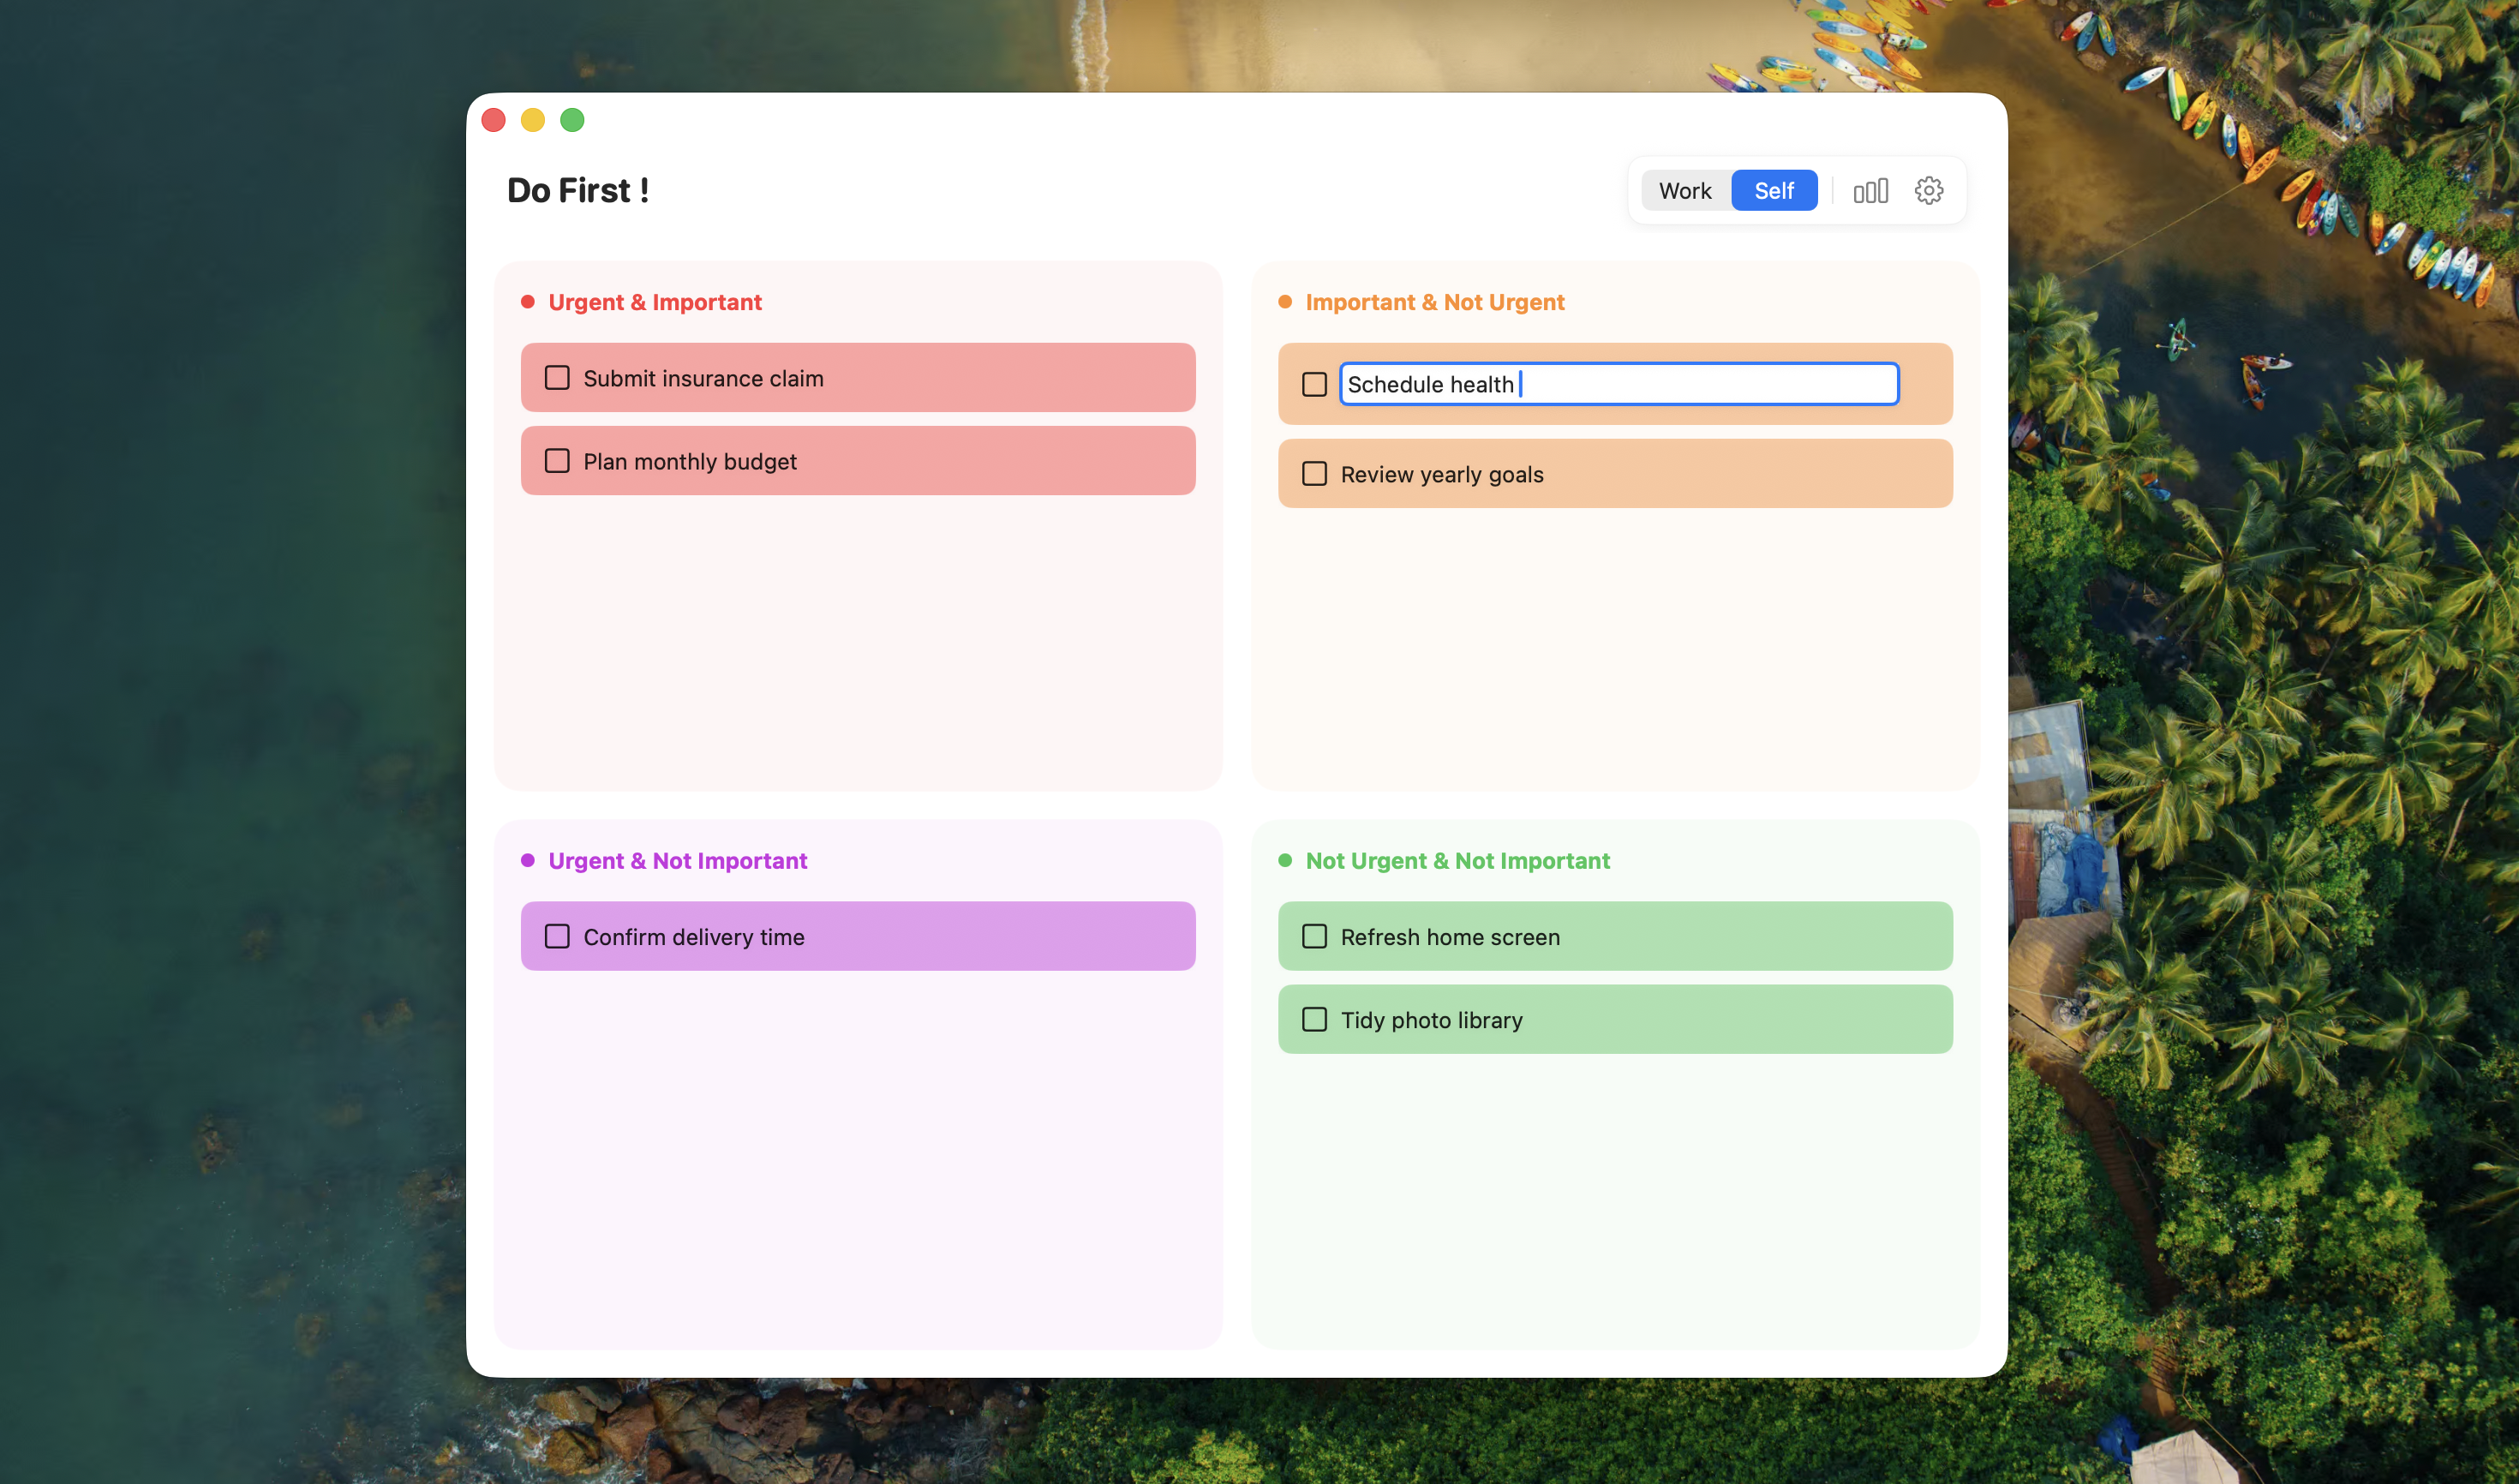Screen dimensions: 2519x1484
Task: Complete the Refresh home screen task
Action: point(1314,936)
